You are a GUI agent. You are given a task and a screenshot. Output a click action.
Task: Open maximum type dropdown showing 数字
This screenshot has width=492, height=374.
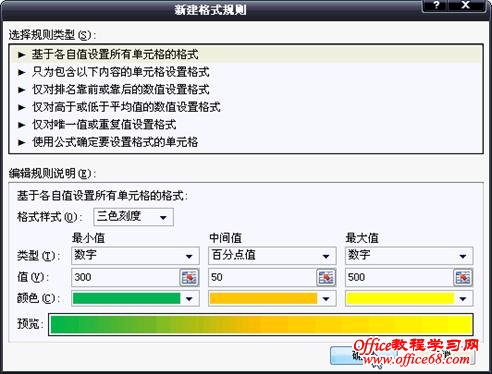coord(409,256)
